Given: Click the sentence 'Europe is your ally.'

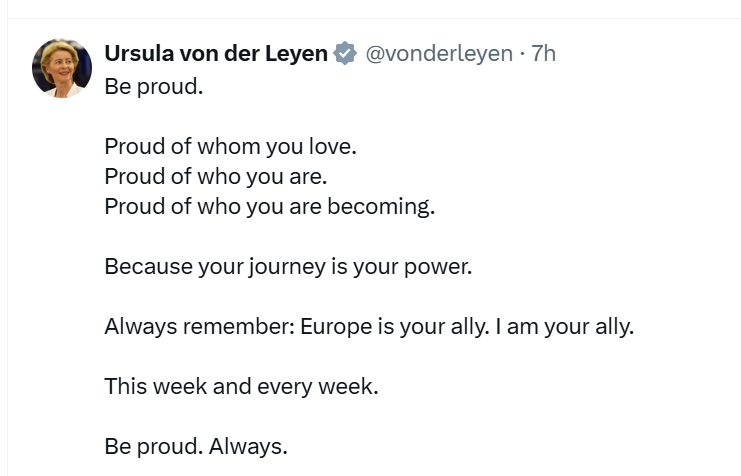Looking at the screenshot, I should click(x=395, y=327).
